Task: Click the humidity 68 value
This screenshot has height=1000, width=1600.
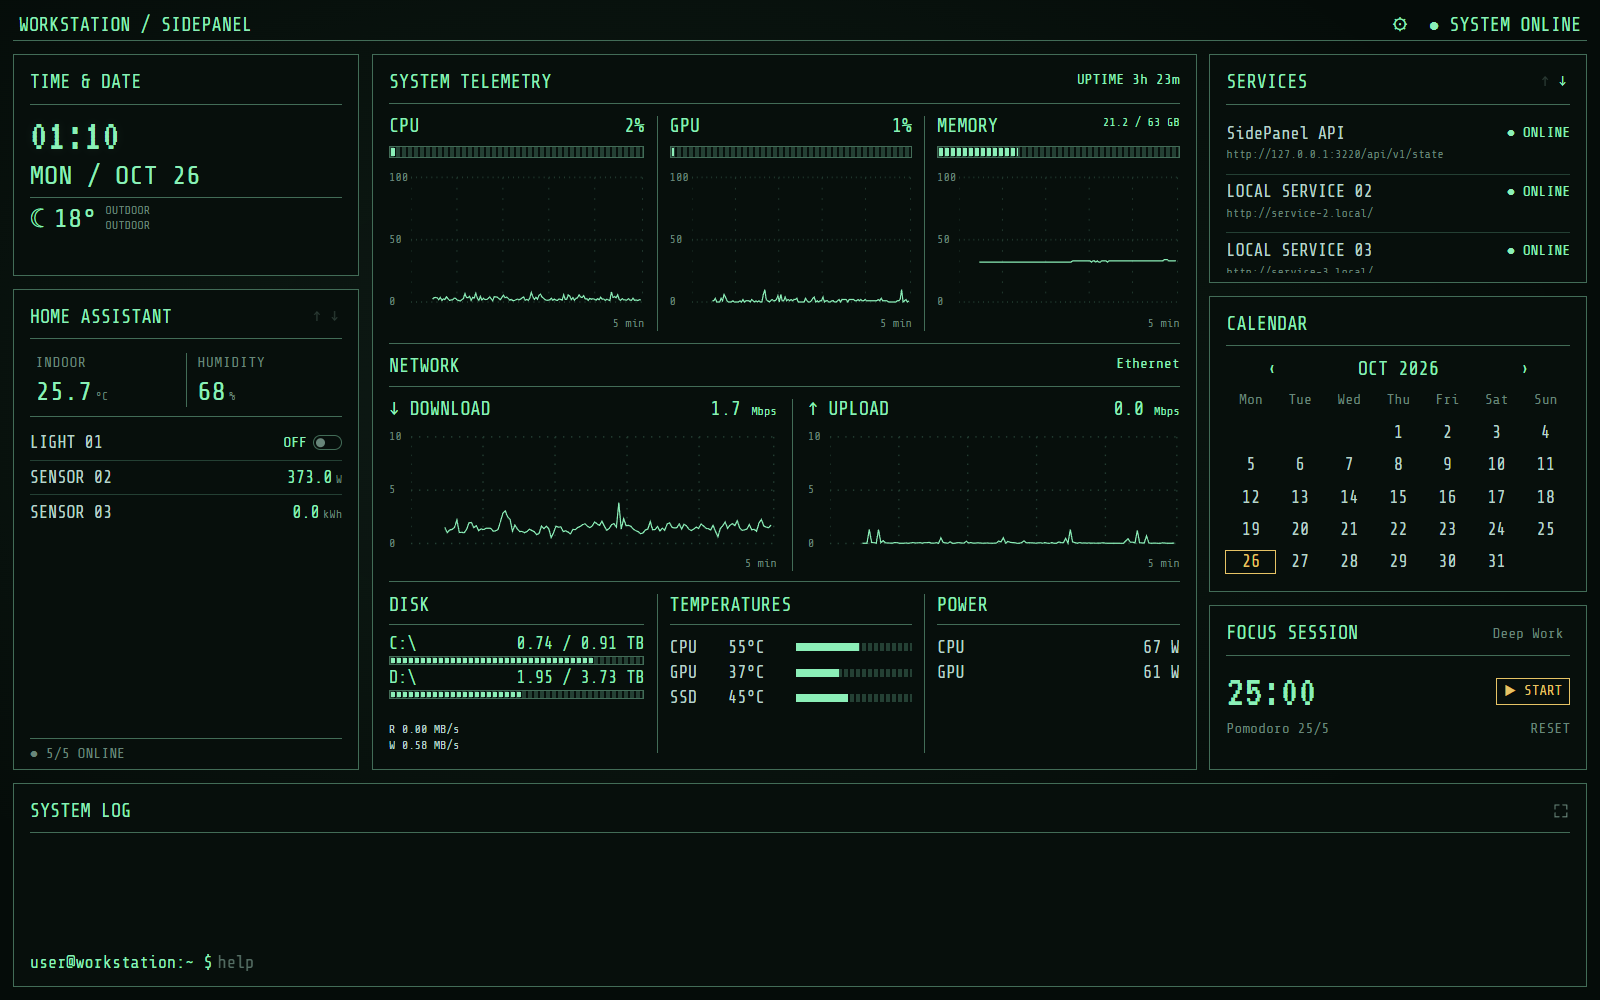Action: coord(211,392)
